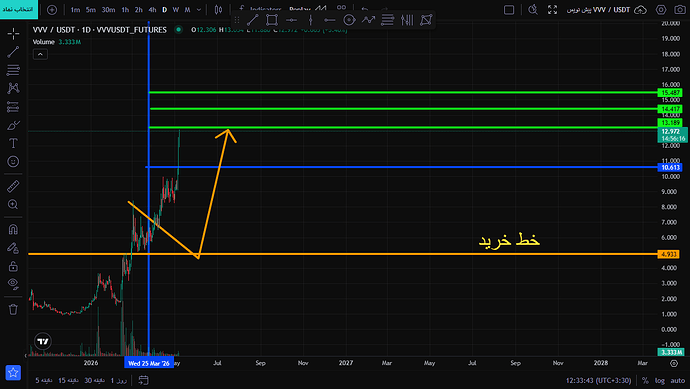The width and height of the screenshot is (690, 389).
Task: Enter fullscreen mode
Action: coord(552,10)
